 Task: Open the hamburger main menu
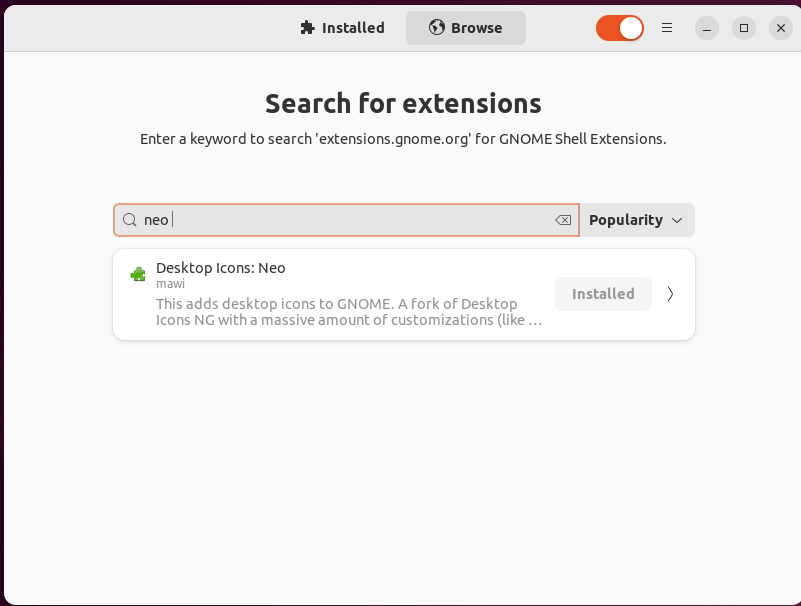click(667, 28)
